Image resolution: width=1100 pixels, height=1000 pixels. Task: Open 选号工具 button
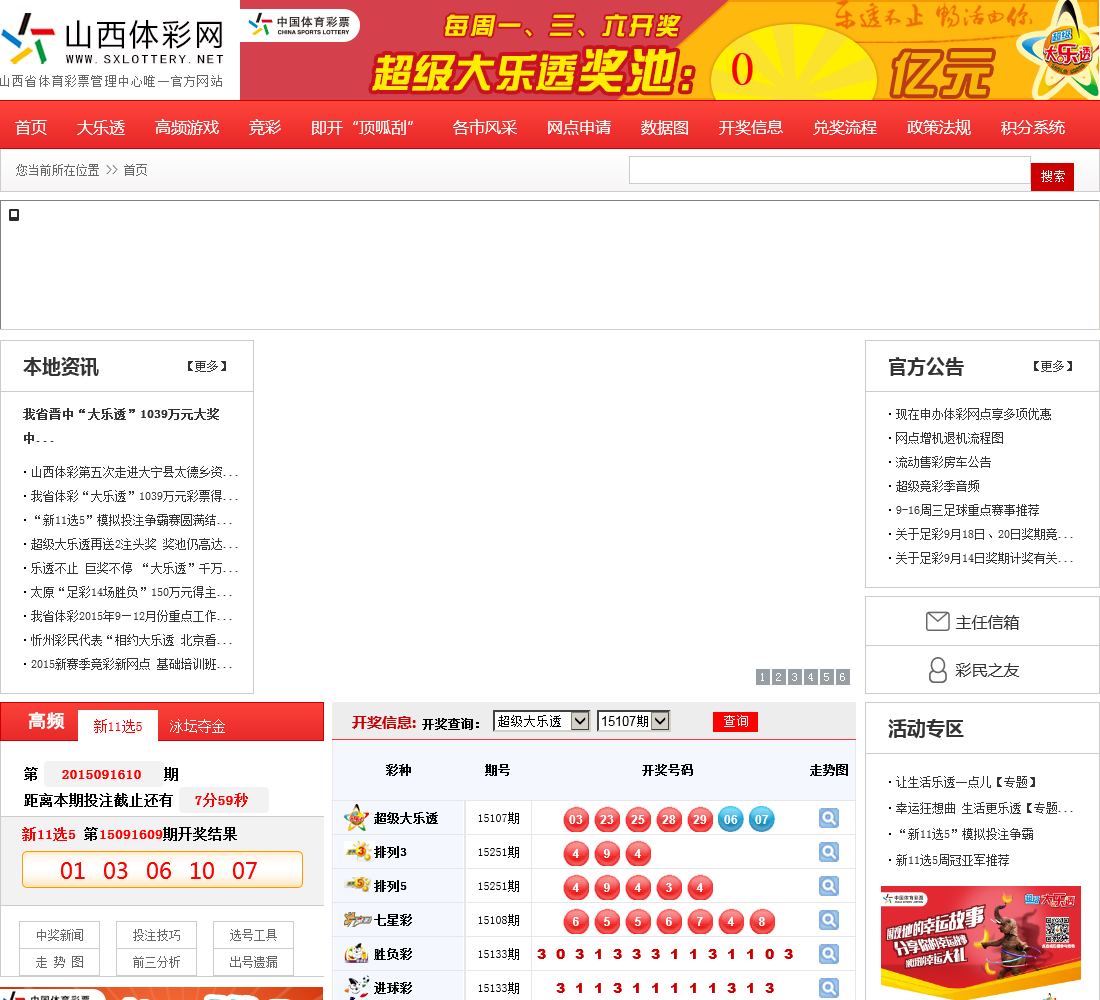pyautogui.click(x=253, y=935)
